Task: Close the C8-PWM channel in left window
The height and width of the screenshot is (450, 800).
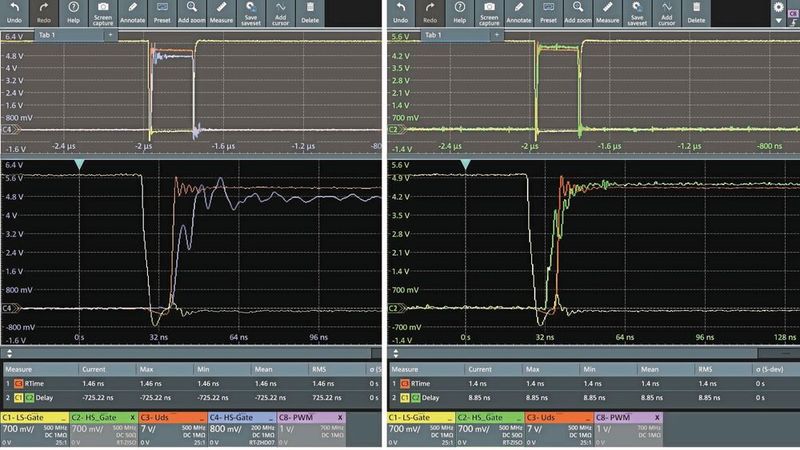Action: tap(340, 418)
